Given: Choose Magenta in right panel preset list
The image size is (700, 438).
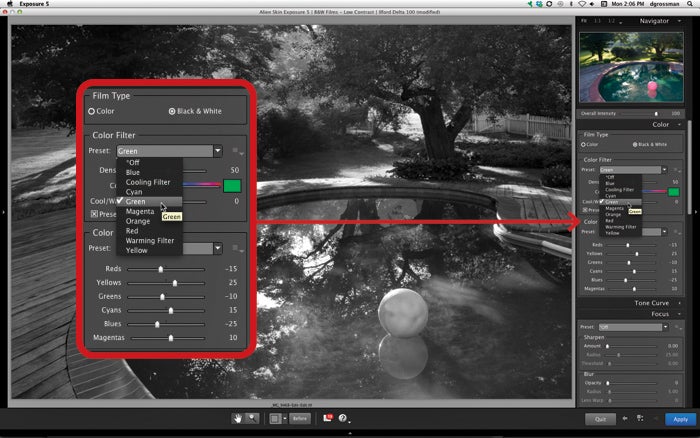Looking at the screenshot, I should pos(614,209).
